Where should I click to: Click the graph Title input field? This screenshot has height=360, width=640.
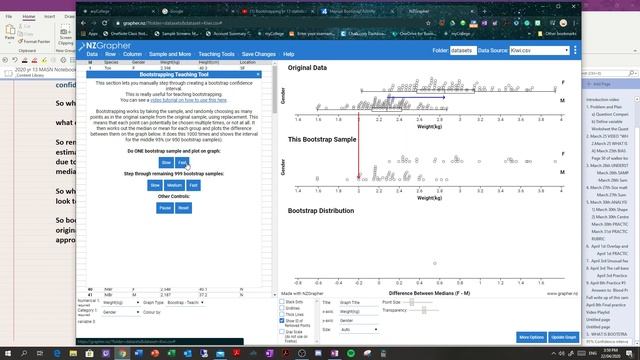pos(358,302)
